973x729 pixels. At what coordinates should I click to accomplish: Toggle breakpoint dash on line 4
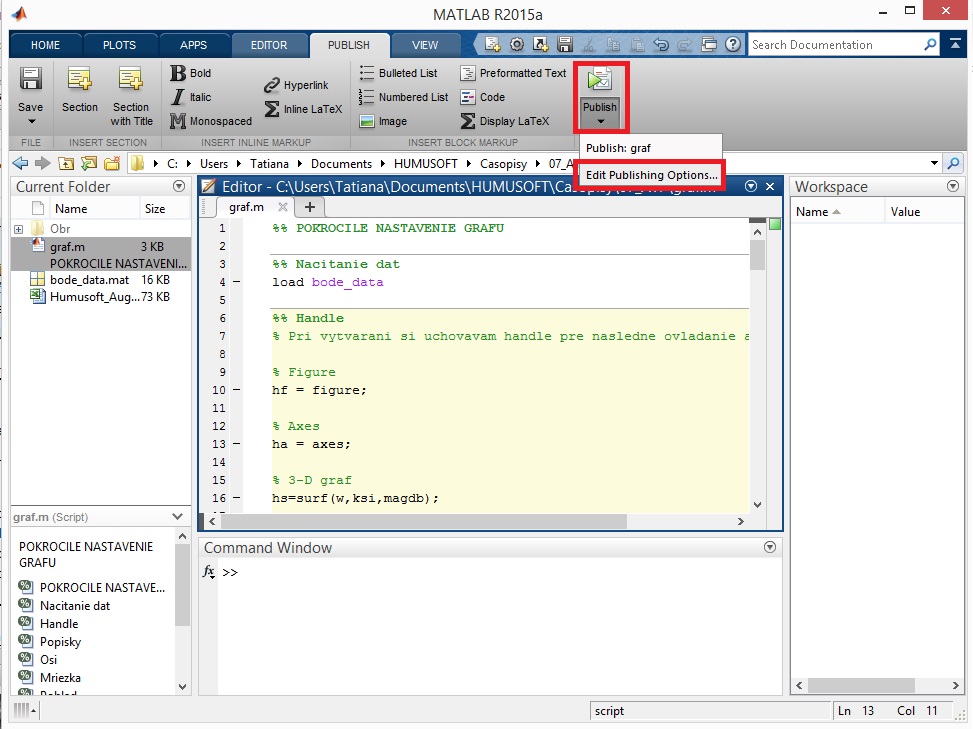click(x=236, y=282)
